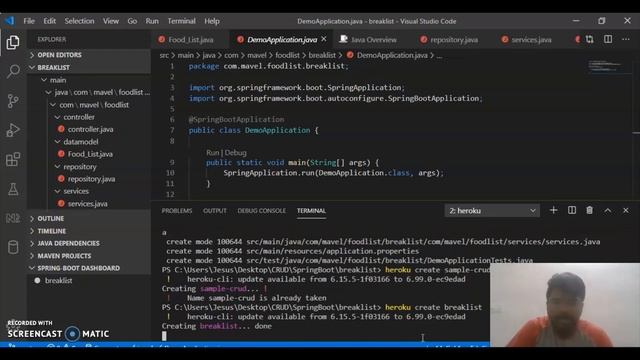
Task: Open the Edit menu
Action: coord(49,21)
